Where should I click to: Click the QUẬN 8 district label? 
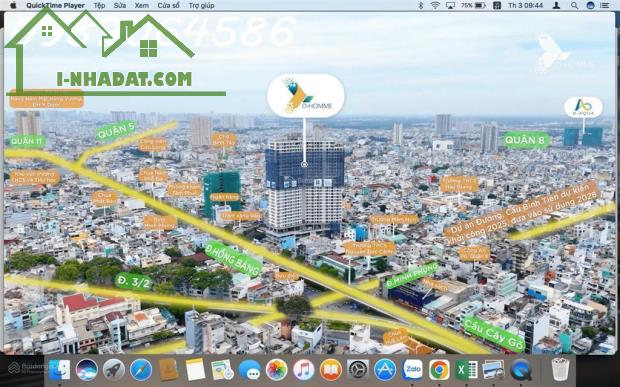coord(526,140)
